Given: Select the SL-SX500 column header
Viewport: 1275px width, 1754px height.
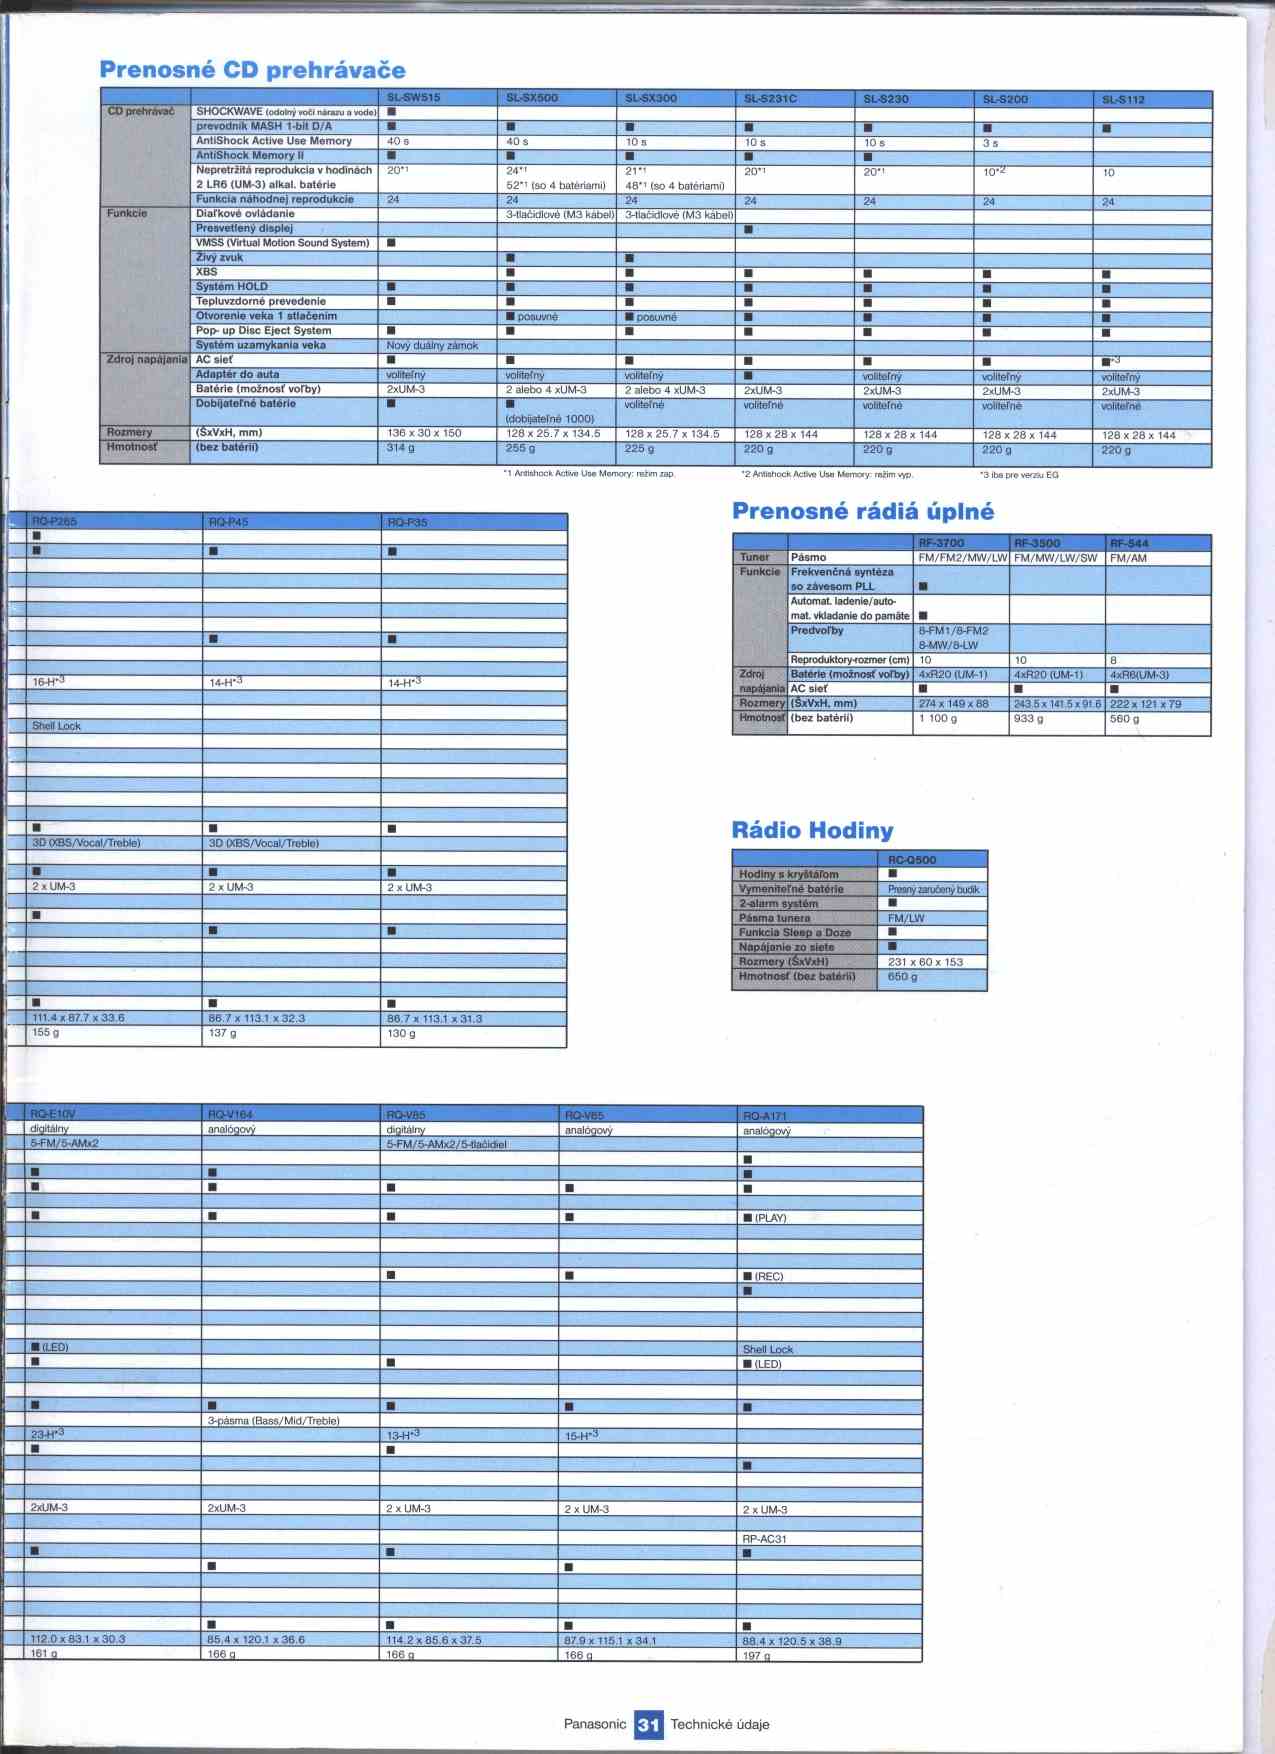Looking at the screenshot, I should [532, 98].
